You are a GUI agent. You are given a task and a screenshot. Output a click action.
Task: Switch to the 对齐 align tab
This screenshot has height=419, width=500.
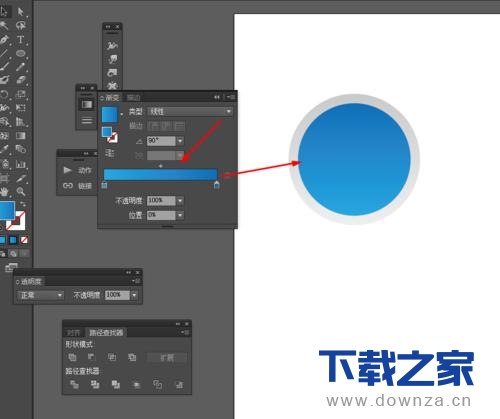(74, 332)
